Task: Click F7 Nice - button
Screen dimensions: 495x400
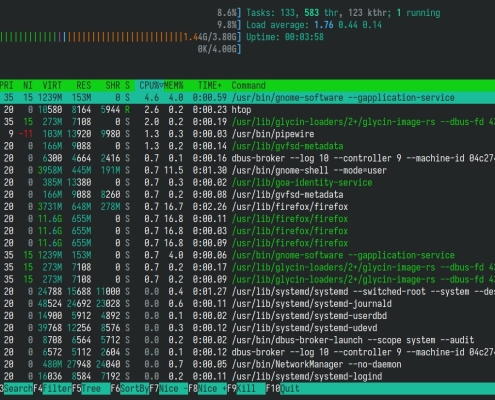Action: [x=168, y=389]
